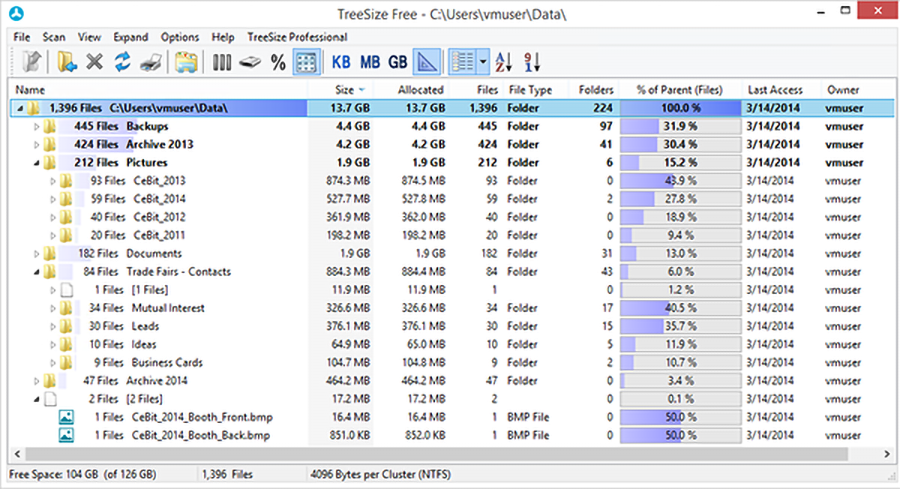Click the CeBit_2014_Booth_Back.bmp image icon

[x=66, y=436]
